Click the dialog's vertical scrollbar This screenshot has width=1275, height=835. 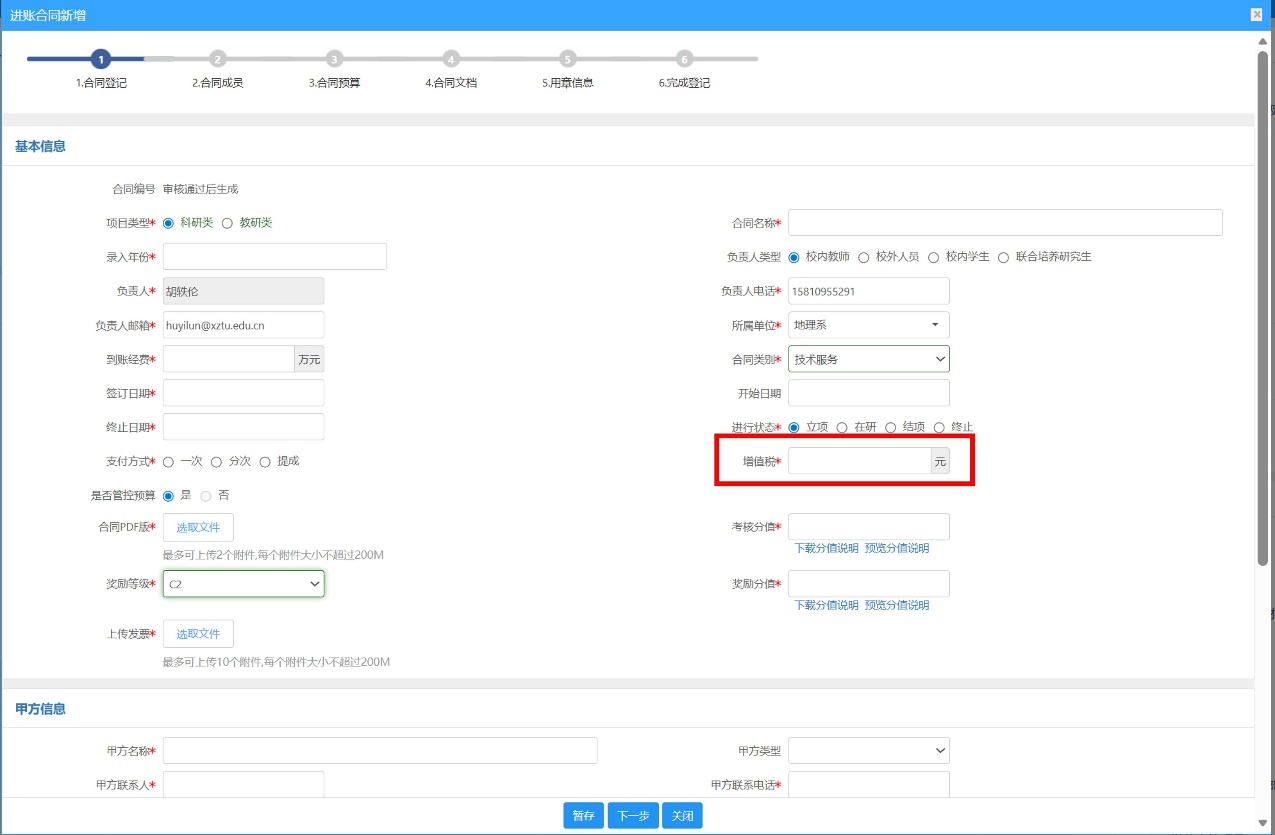point(1263,300)
